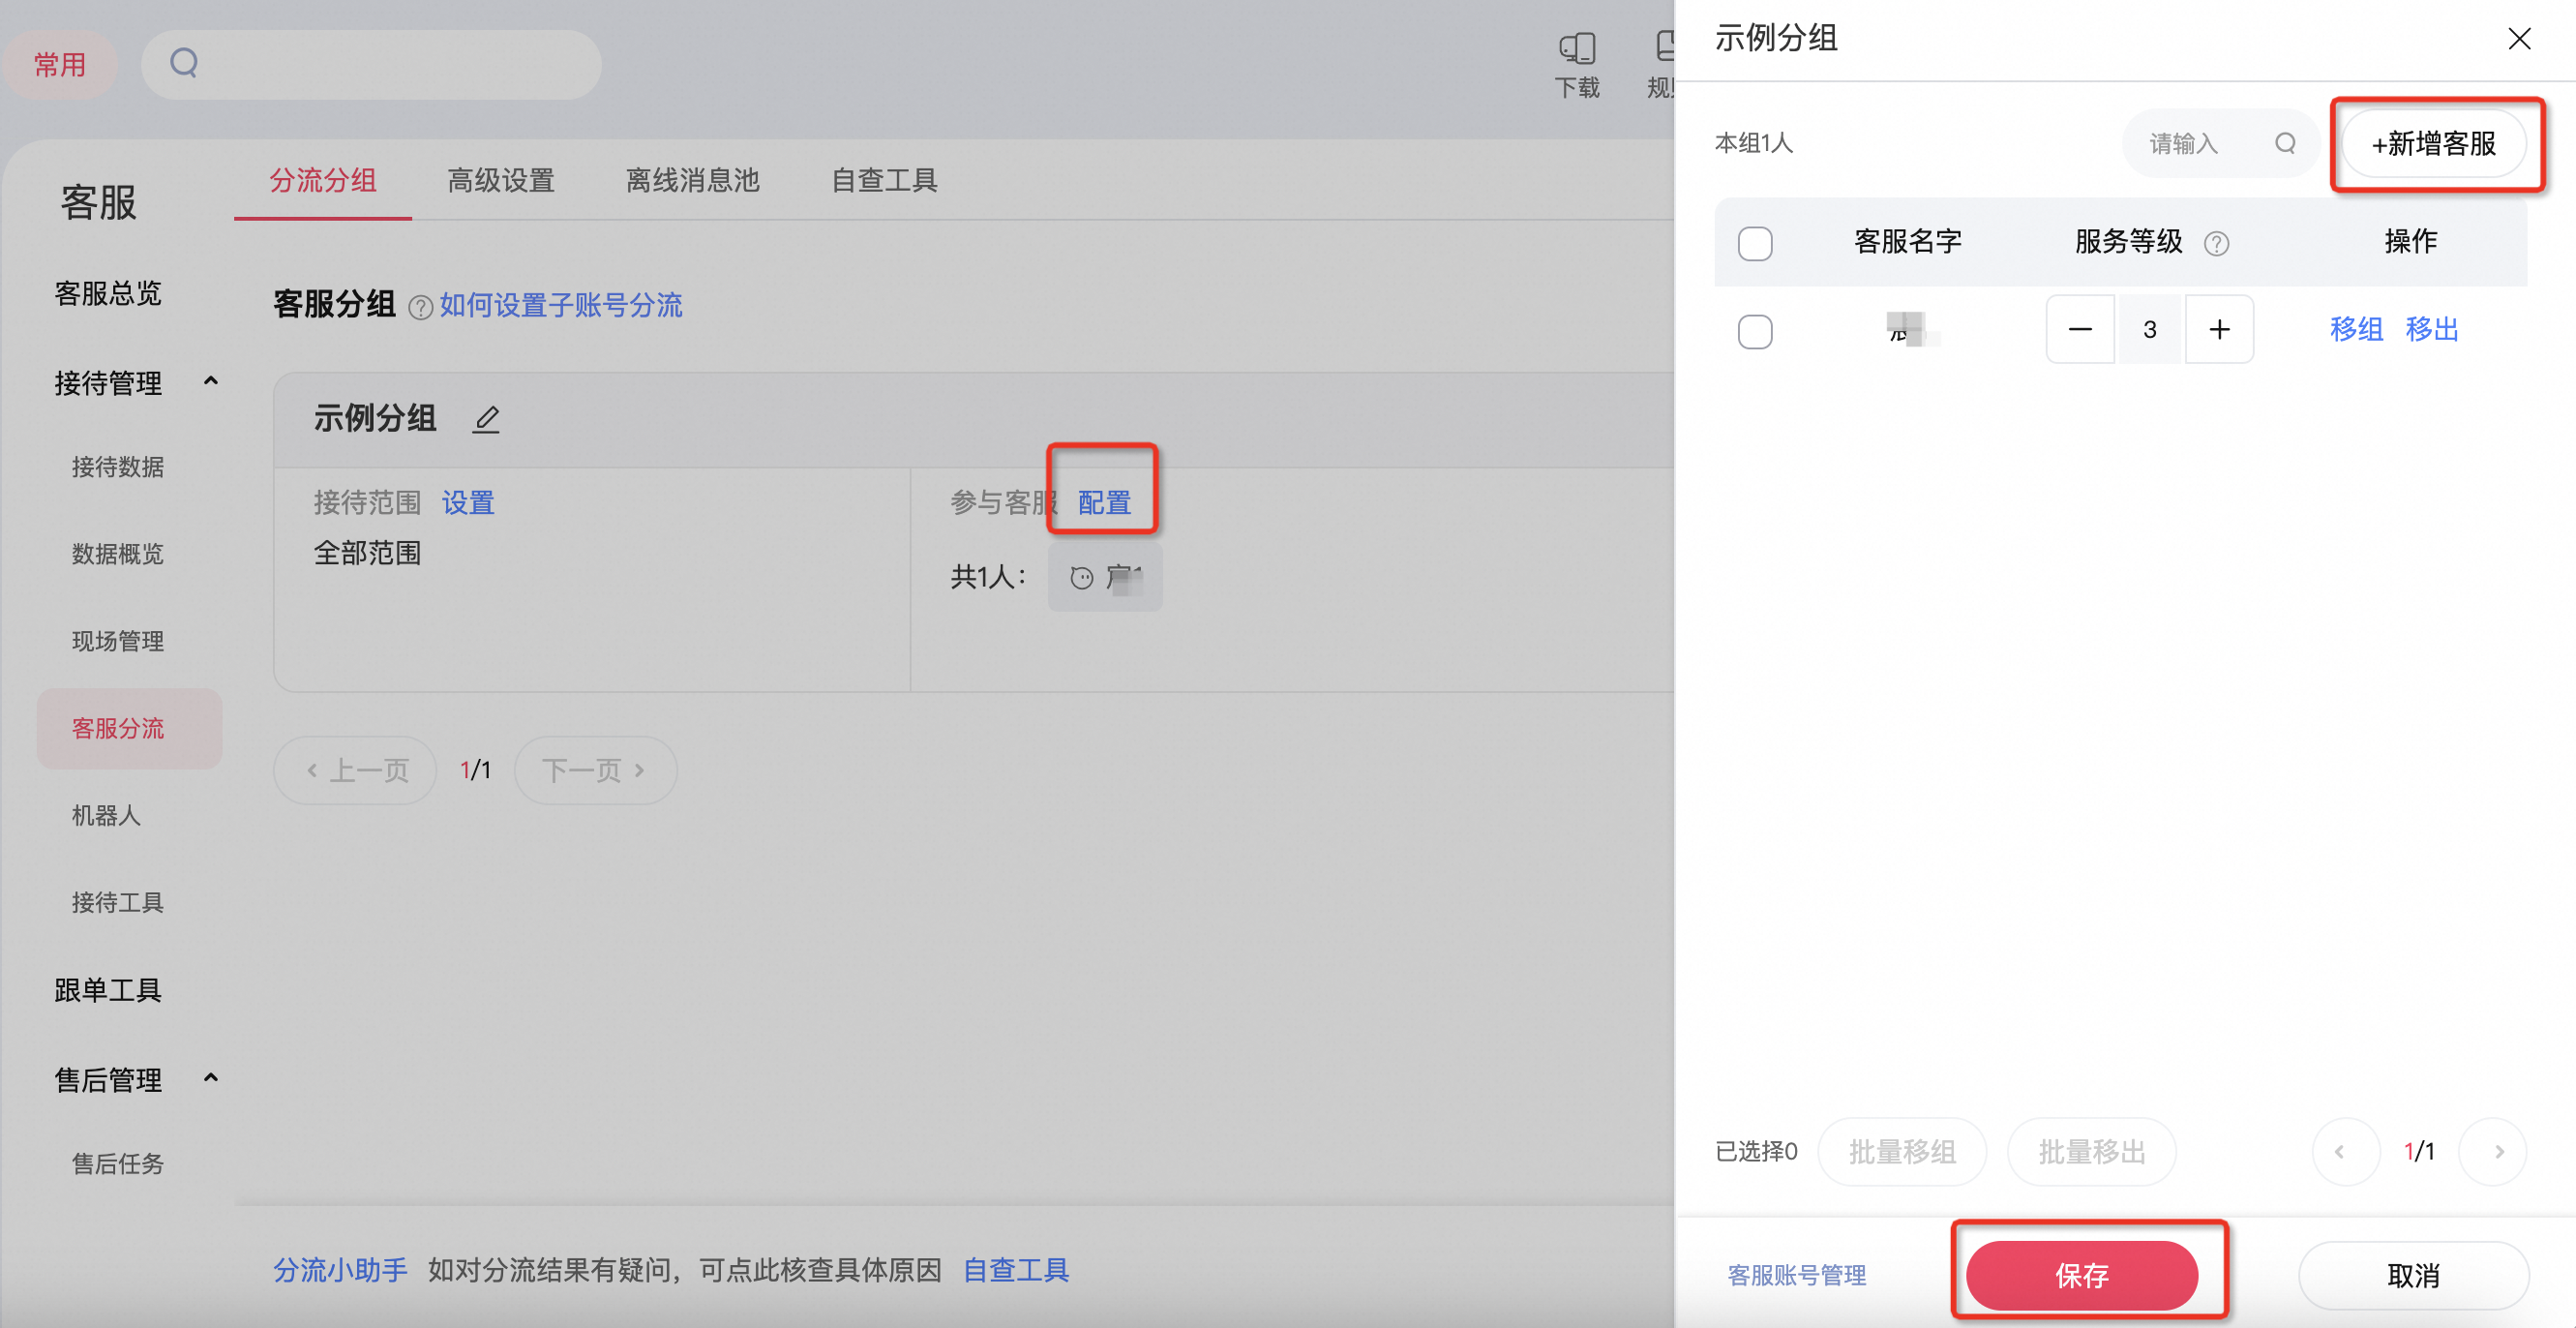Screen dimensions: 2576x1328
Task: Decrease service level with minus button
Action: click(2080, 329)
